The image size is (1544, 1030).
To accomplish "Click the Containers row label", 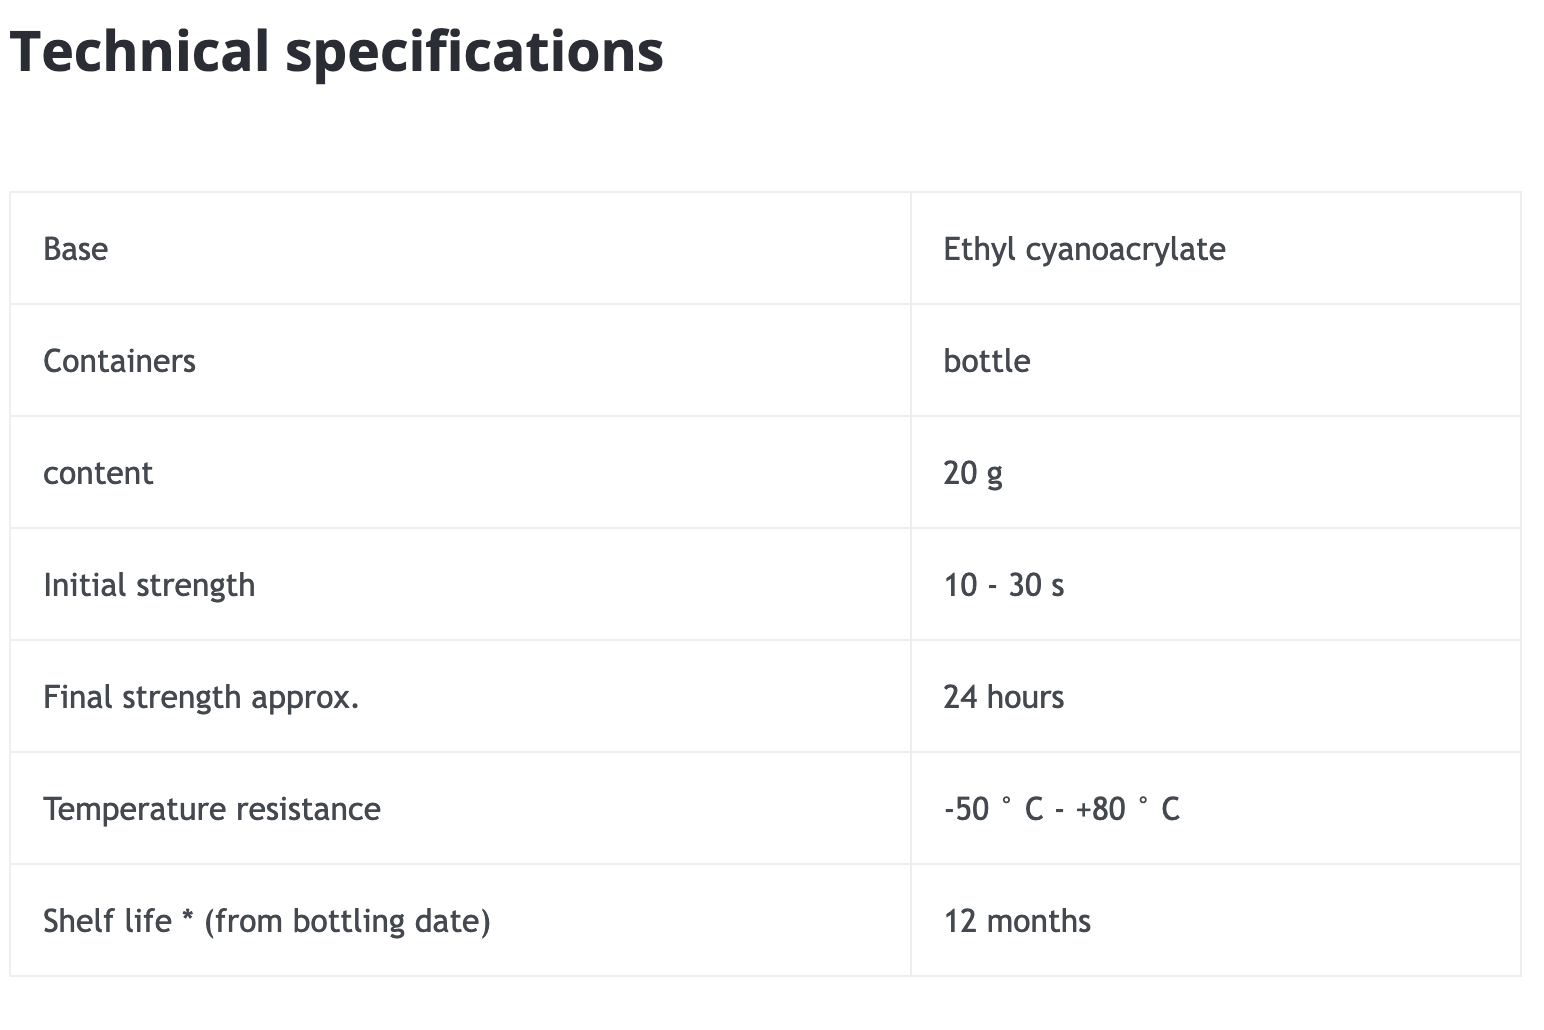I will tap(119, 361).
